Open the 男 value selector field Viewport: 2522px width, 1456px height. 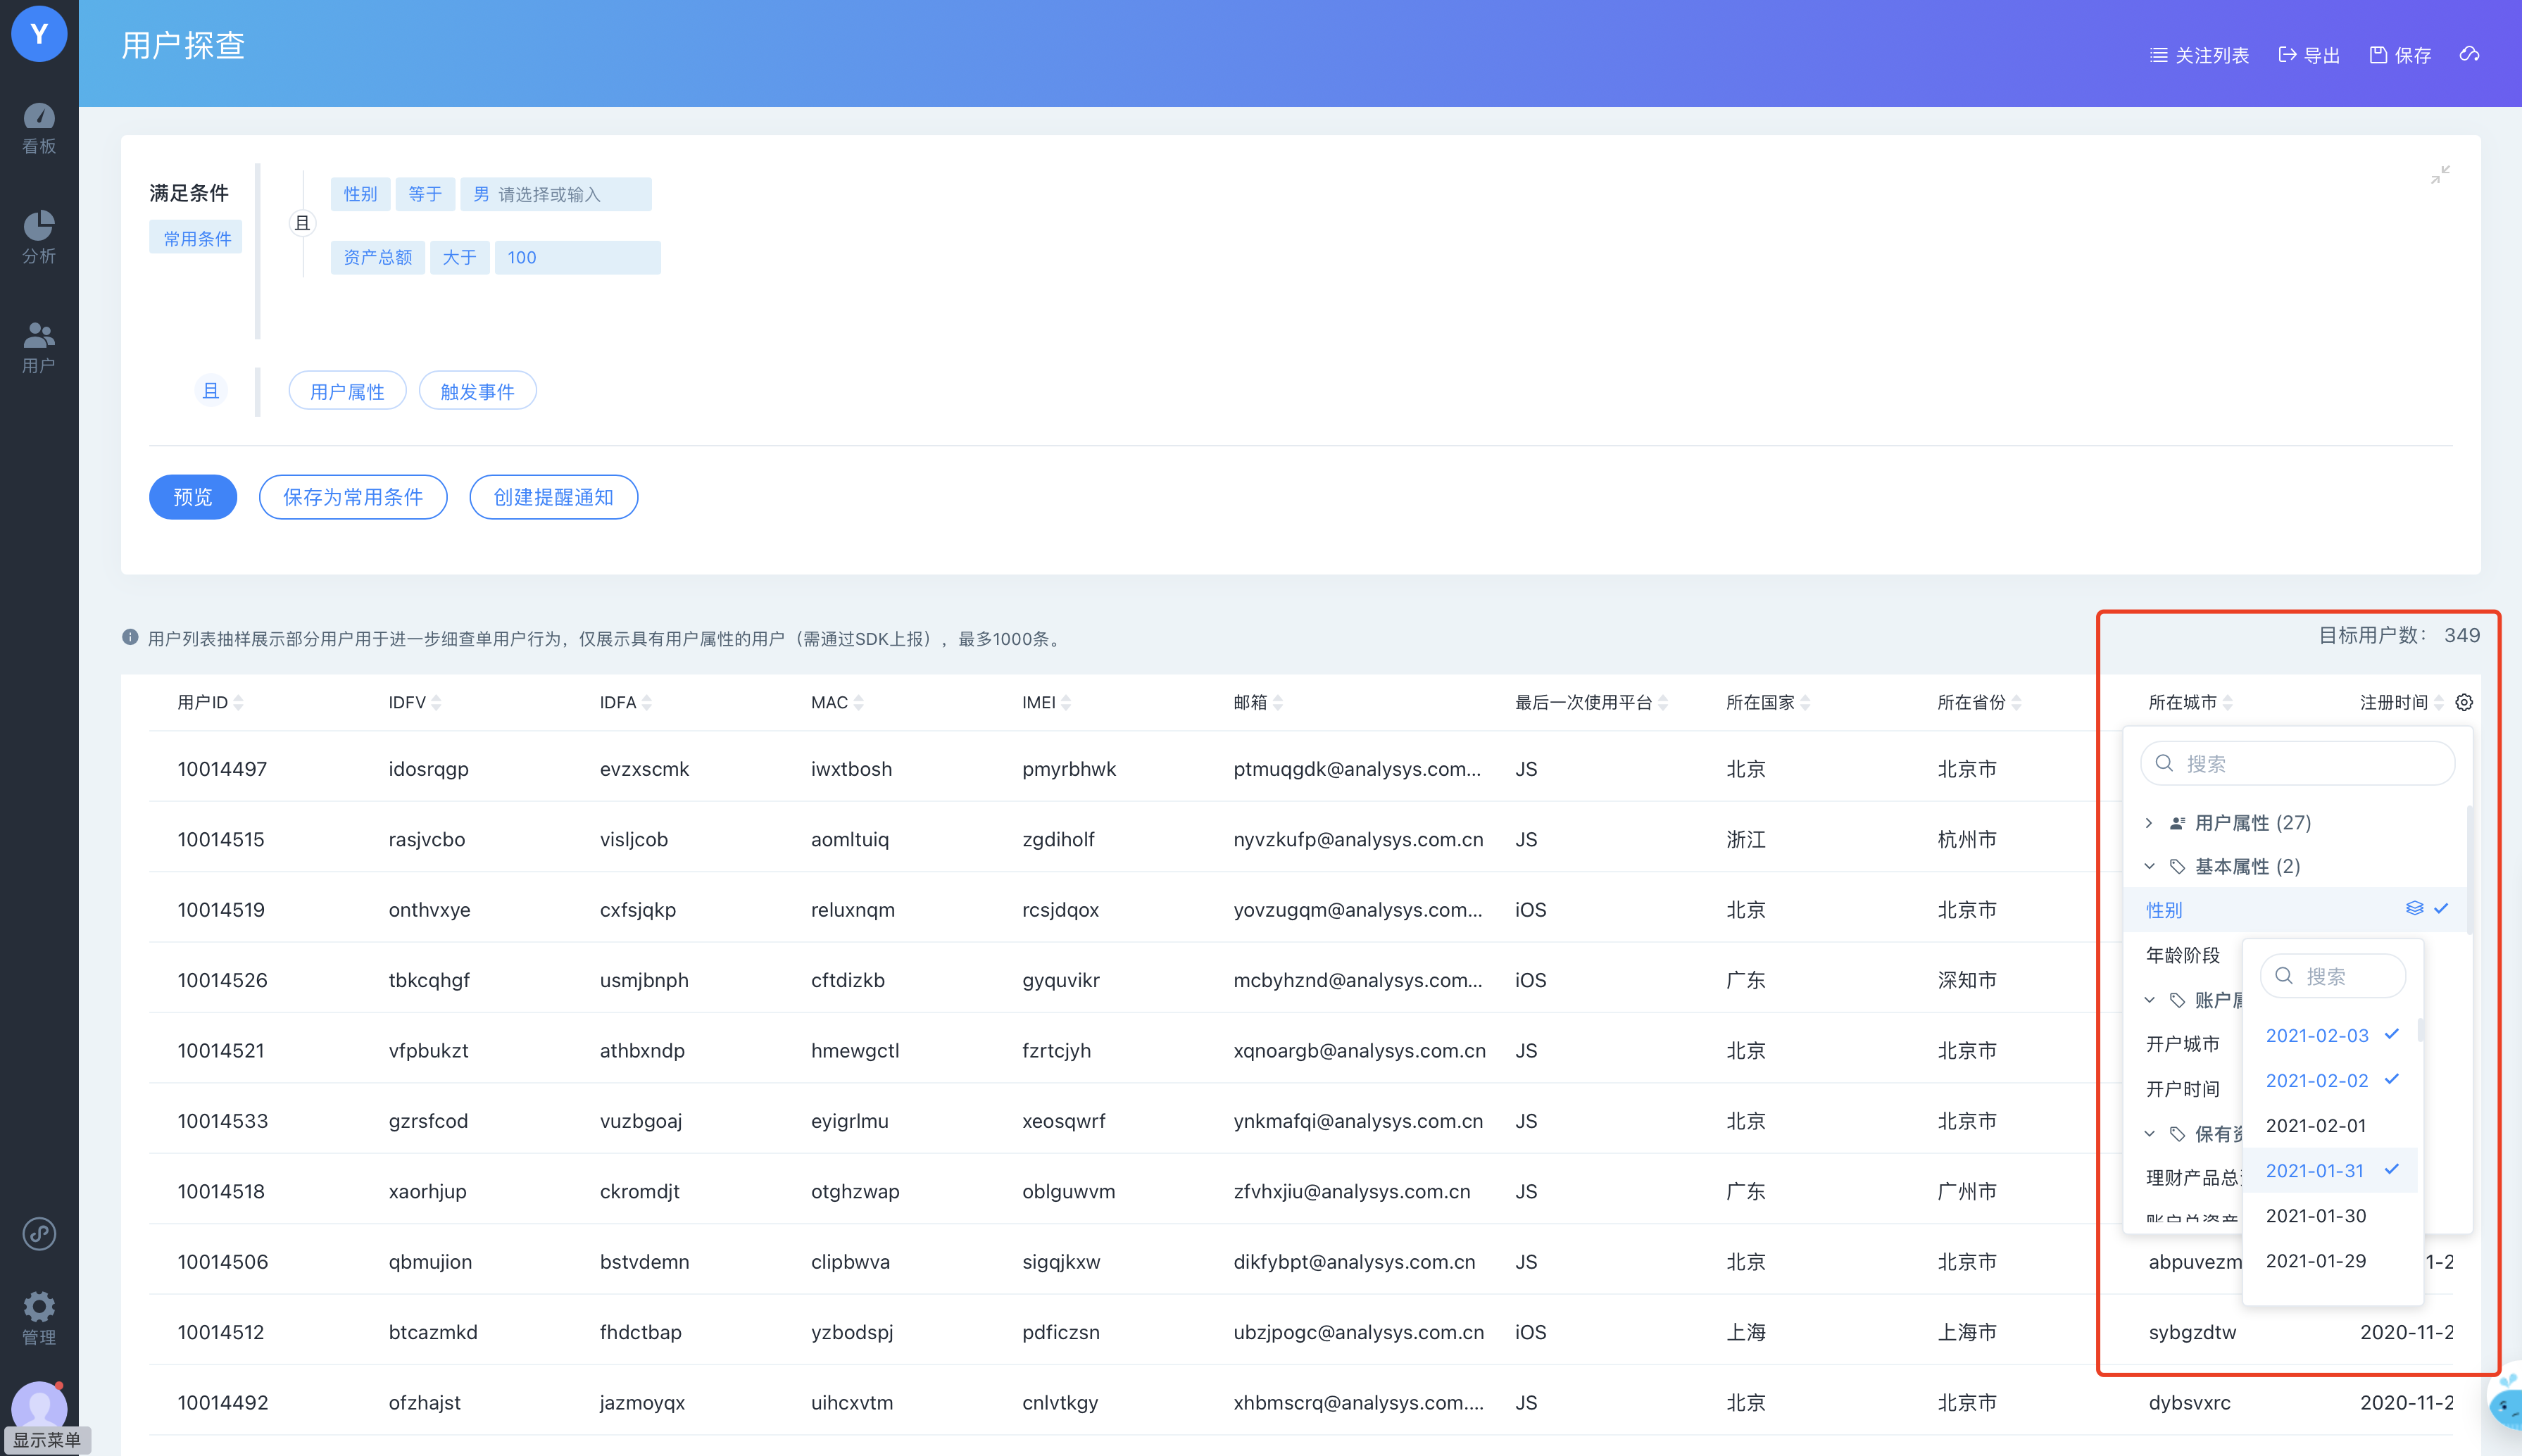(556, 194)
